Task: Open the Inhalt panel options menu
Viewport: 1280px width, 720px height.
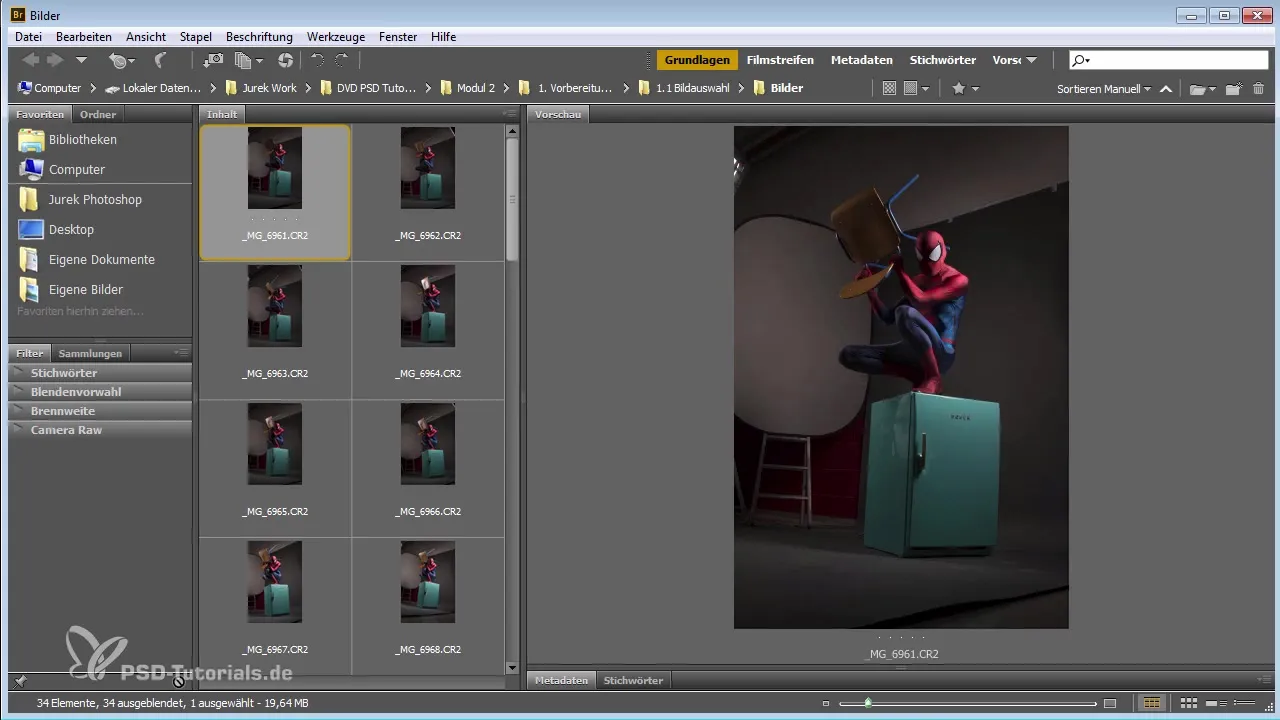Action: click(x=510, y=114)
